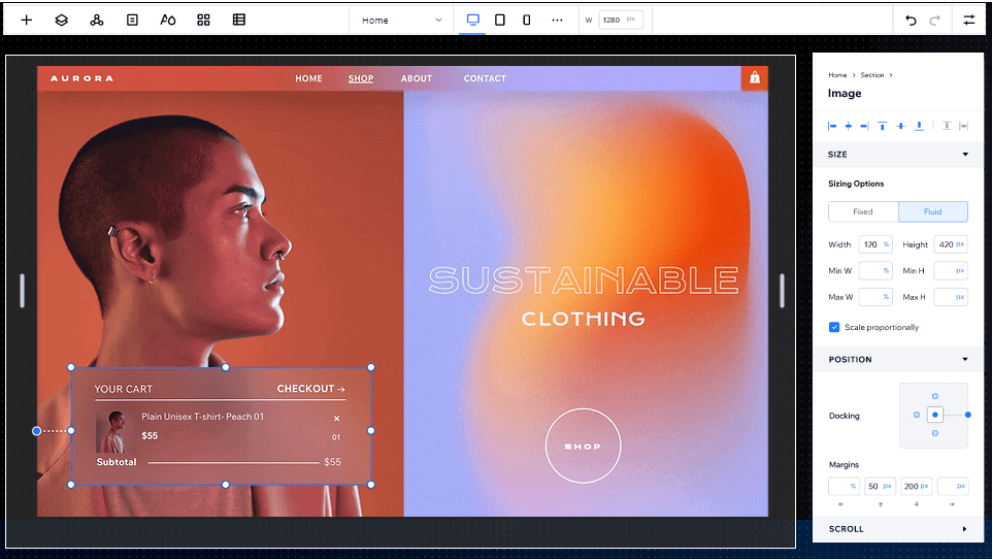Undo the last action

click(911, 20)
